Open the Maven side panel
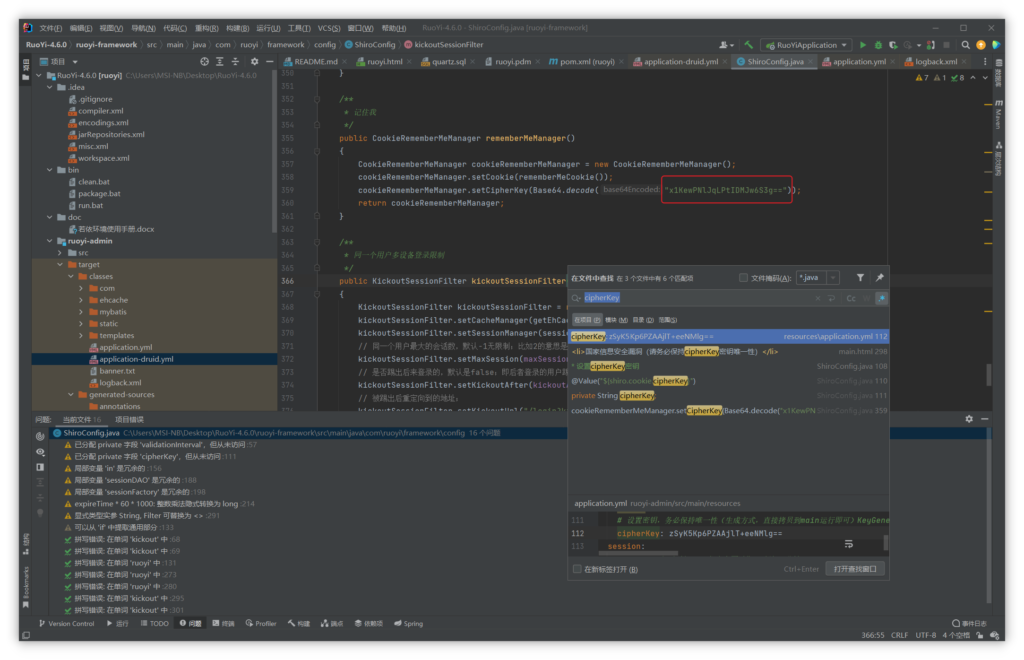 point(999,114)
